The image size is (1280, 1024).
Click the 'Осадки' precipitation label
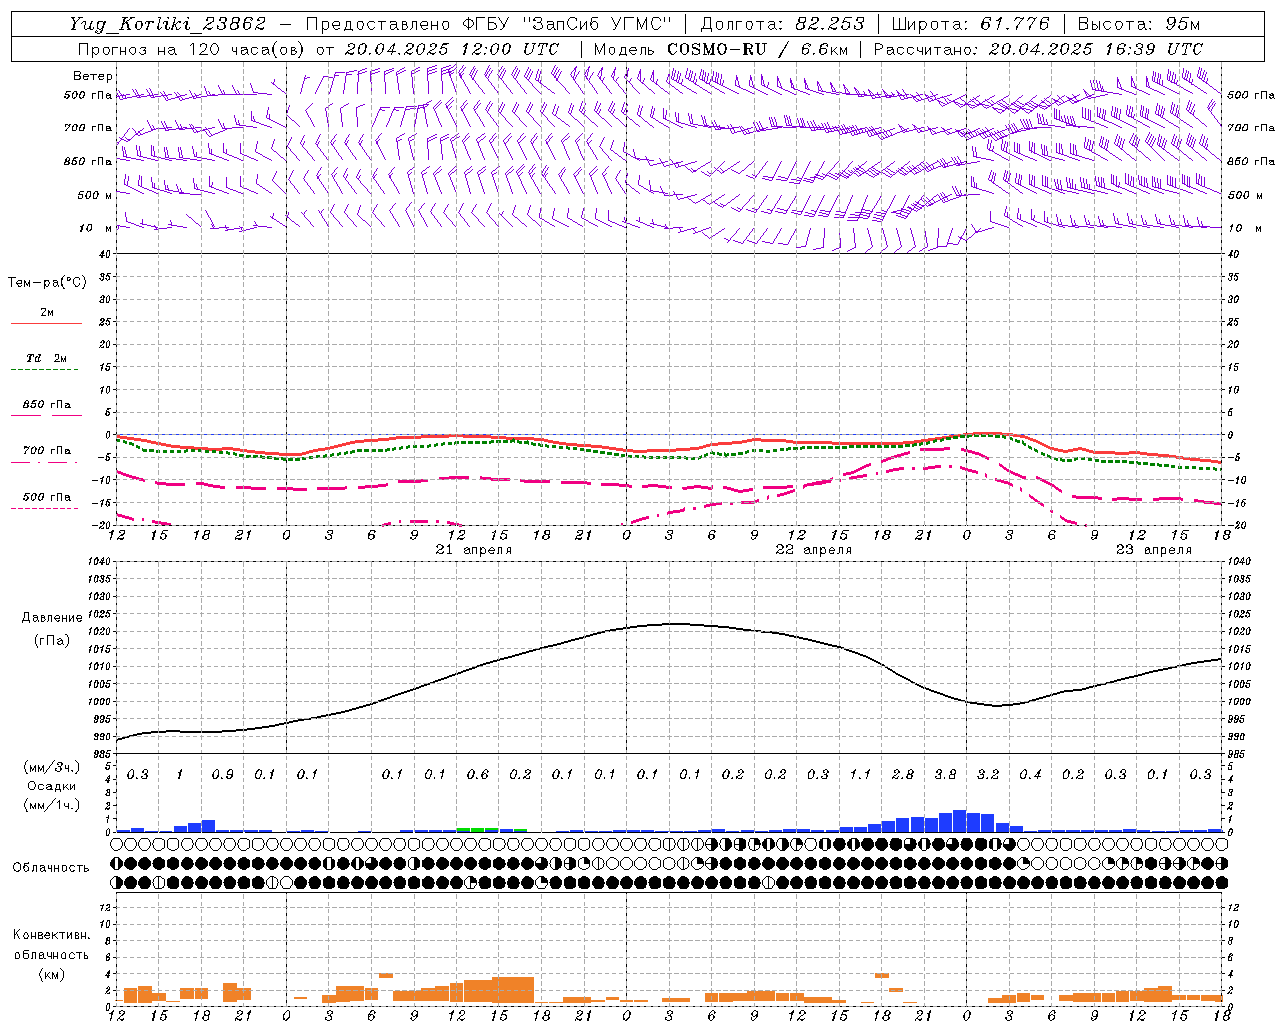click(51, 786)
